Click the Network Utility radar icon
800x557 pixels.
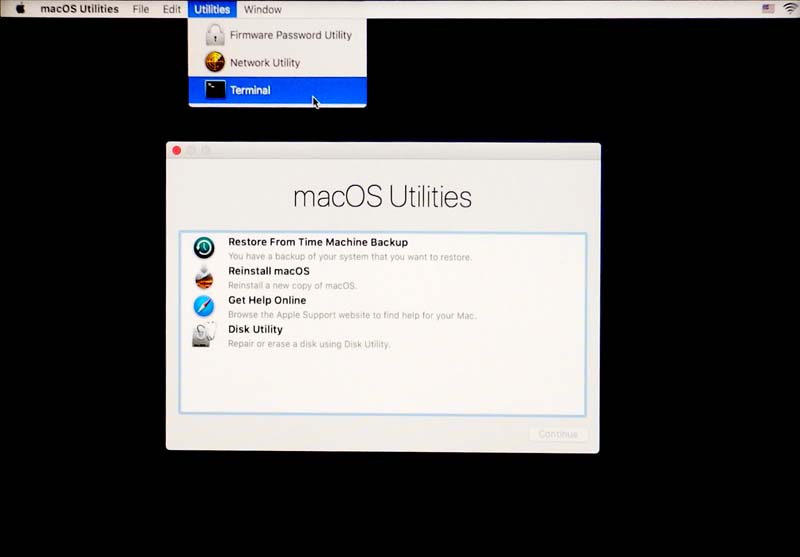tap(215, 62)
